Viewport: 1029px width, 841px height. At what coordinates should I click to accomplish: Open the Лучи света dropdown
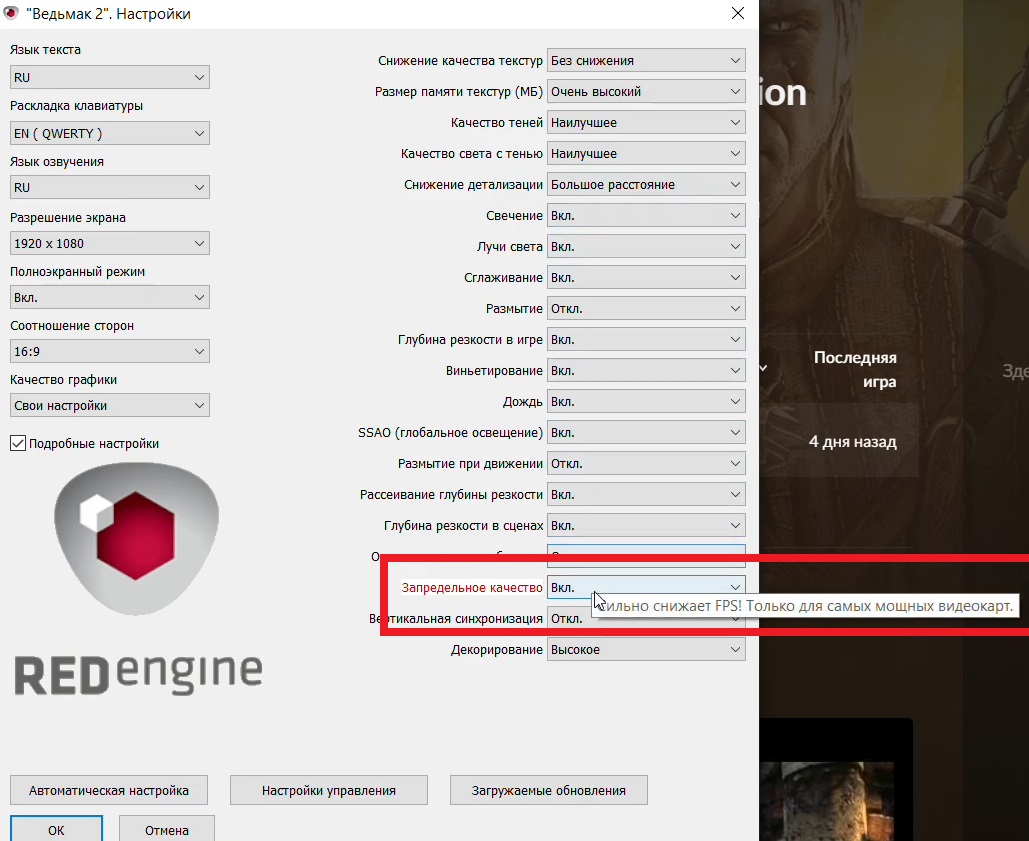click(646, 247)
